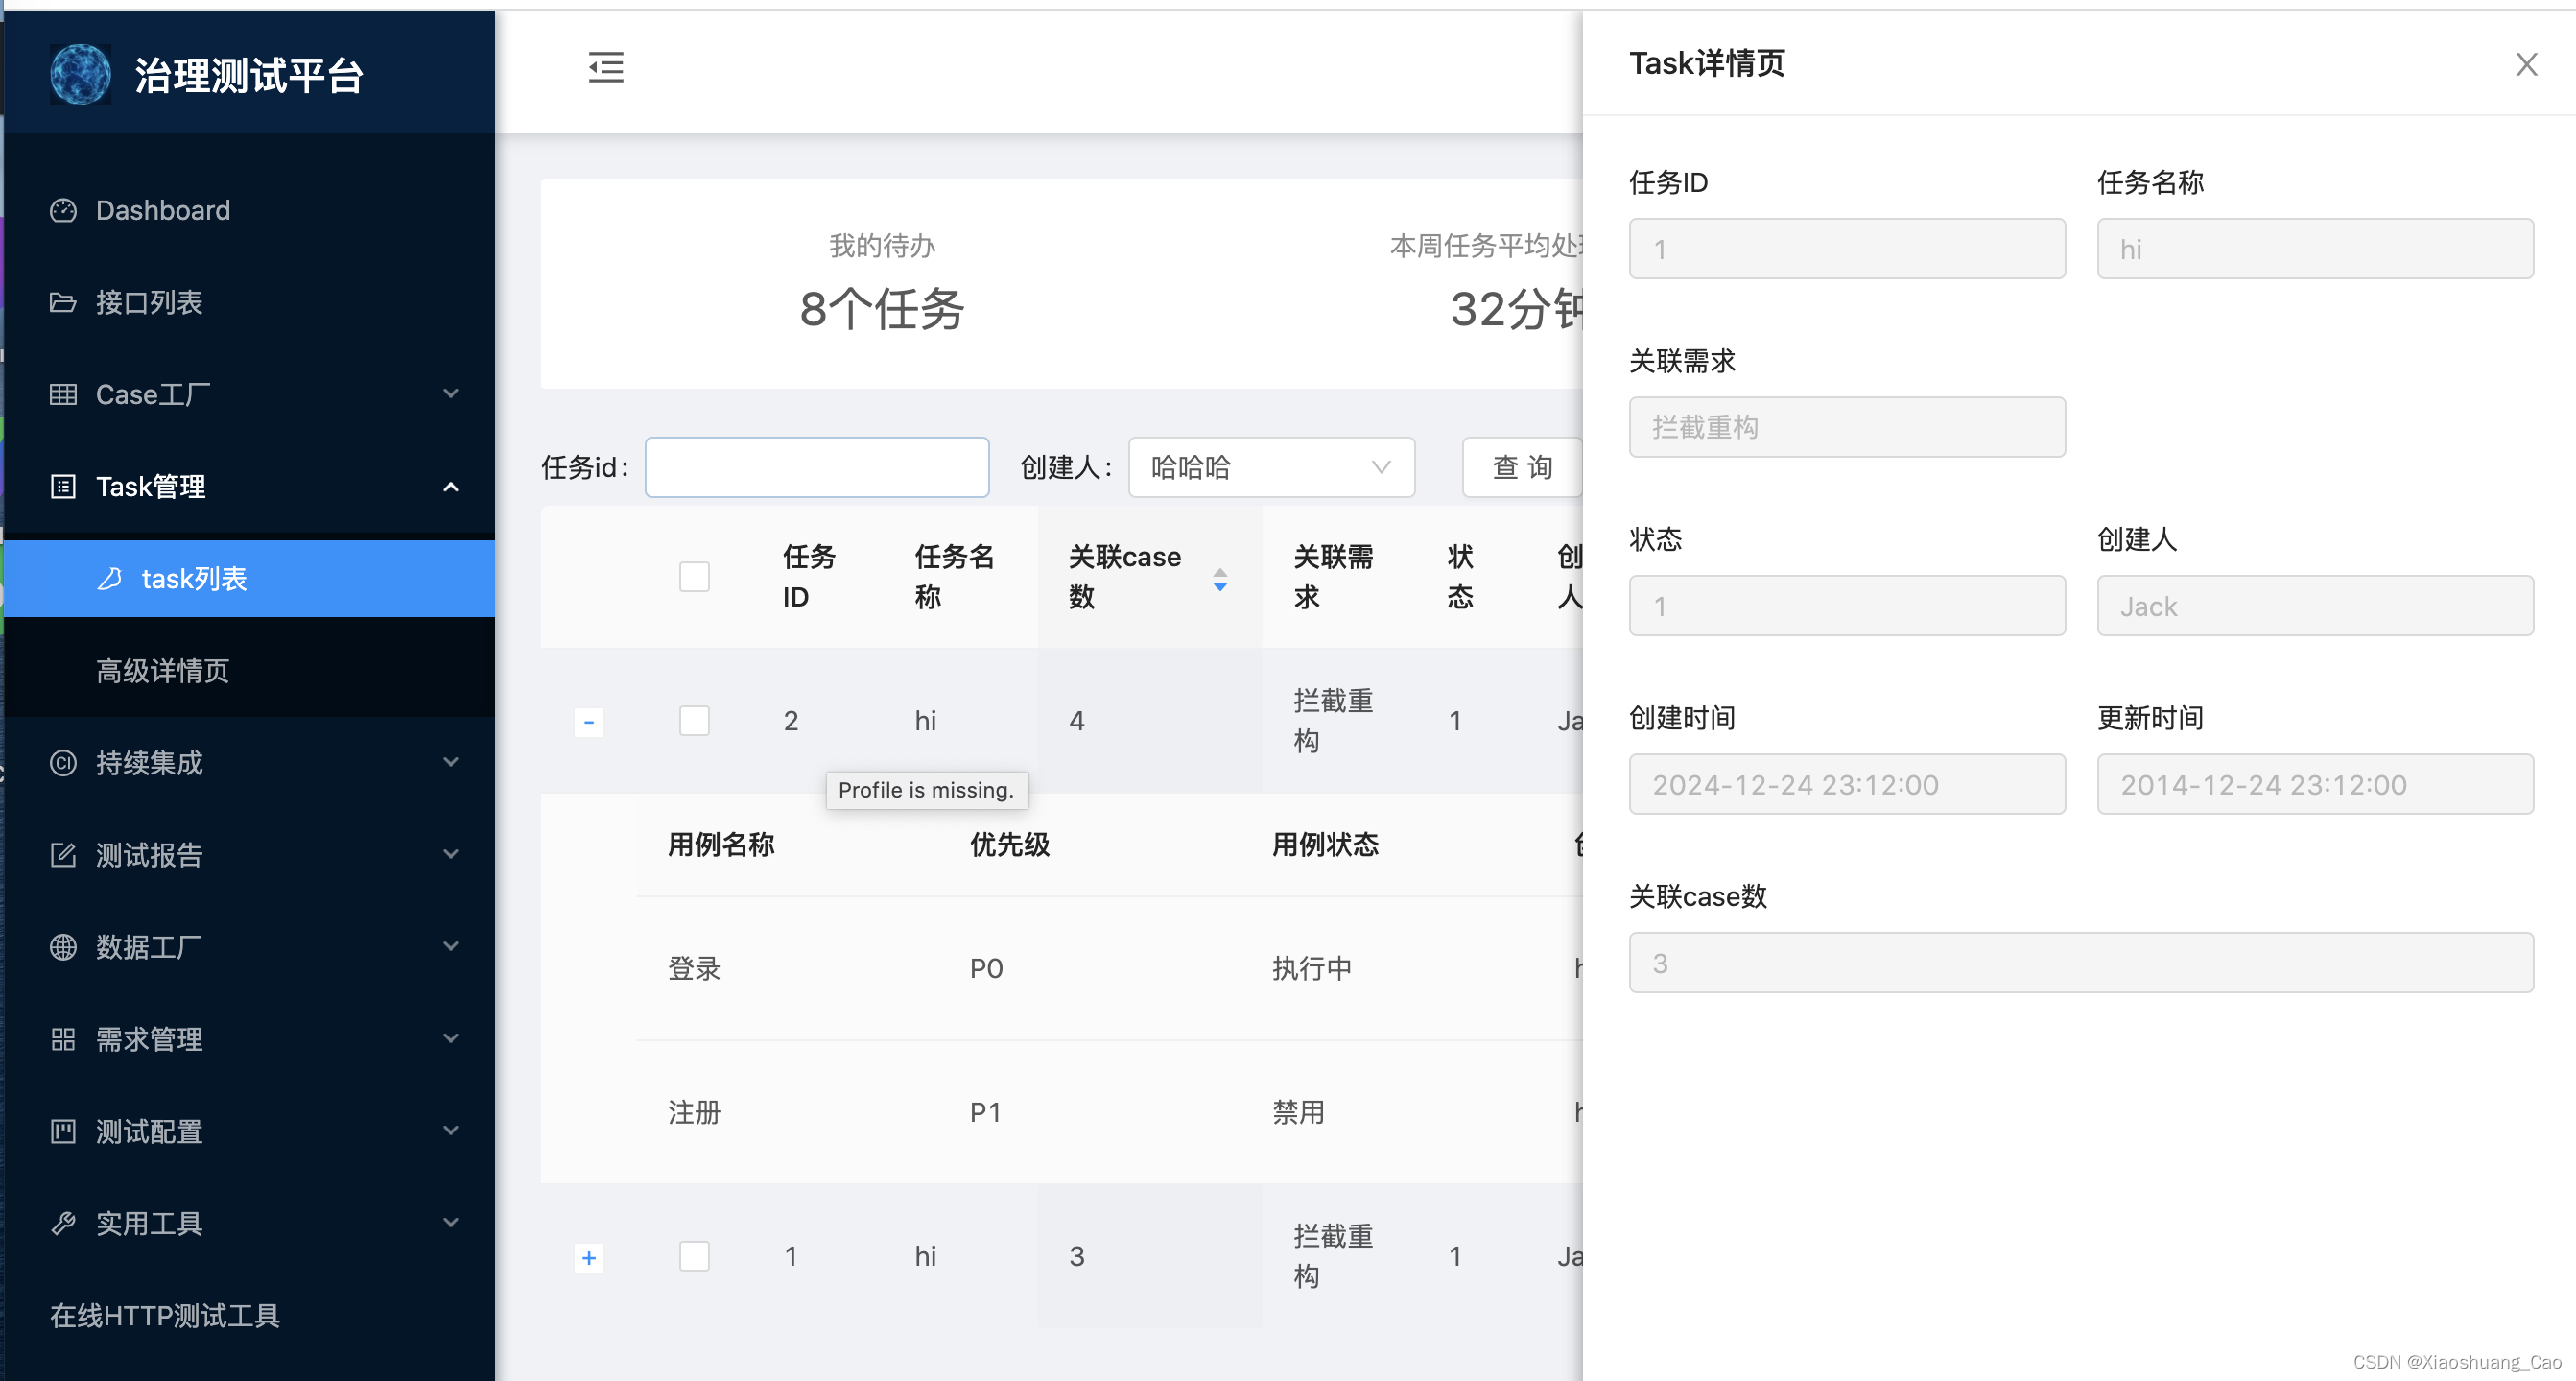The height and width of the screenshot is (1381, 2576).
Task: Click the Task详情页 drawer title
Action: [1707, 63]
